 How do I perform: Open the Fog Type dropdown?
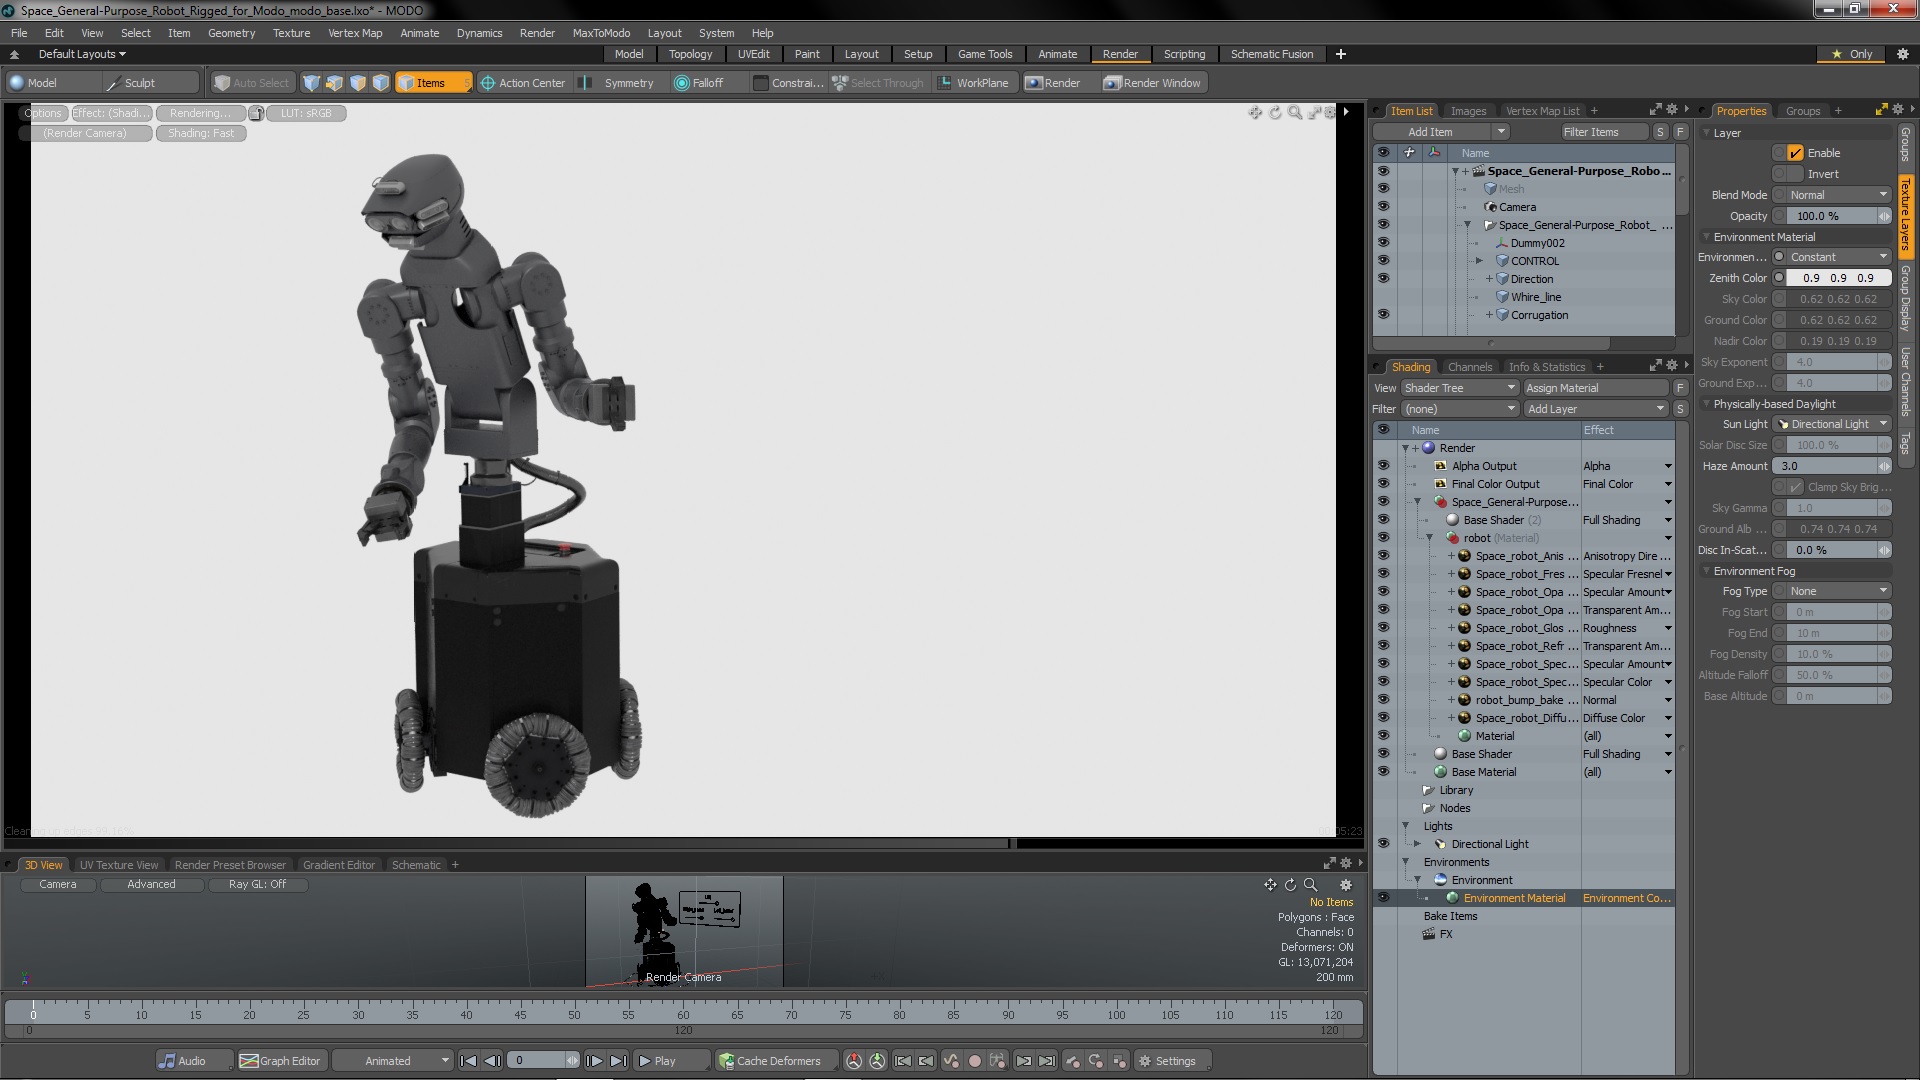tap(1837, 591)
